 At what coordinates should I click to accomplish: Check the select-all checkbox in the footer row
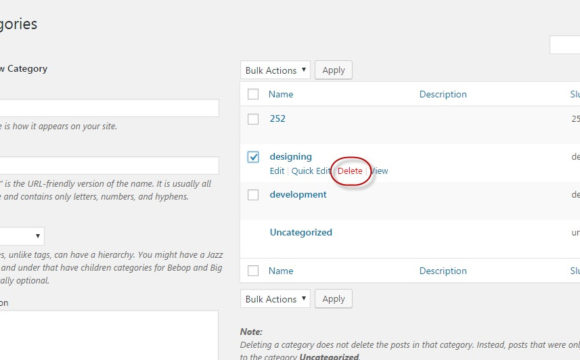coord(253,270)
